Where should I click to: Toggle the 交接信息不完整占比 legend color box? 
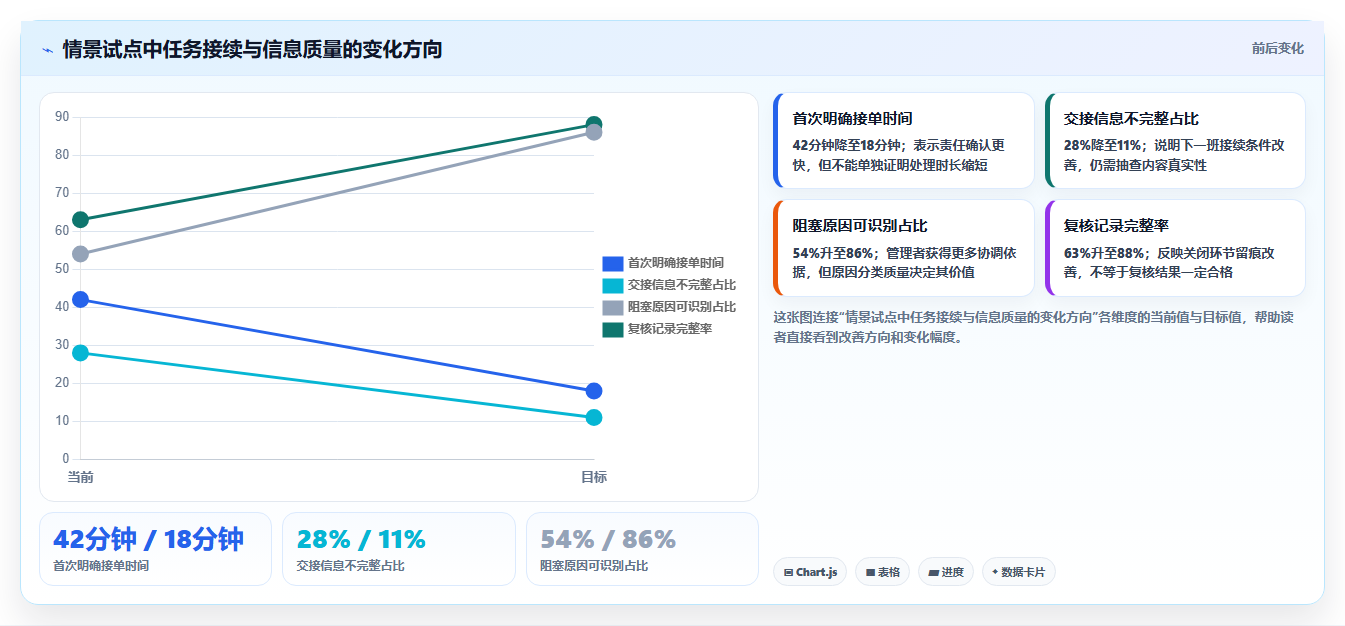pyautogui.click(x=612, y=285)
